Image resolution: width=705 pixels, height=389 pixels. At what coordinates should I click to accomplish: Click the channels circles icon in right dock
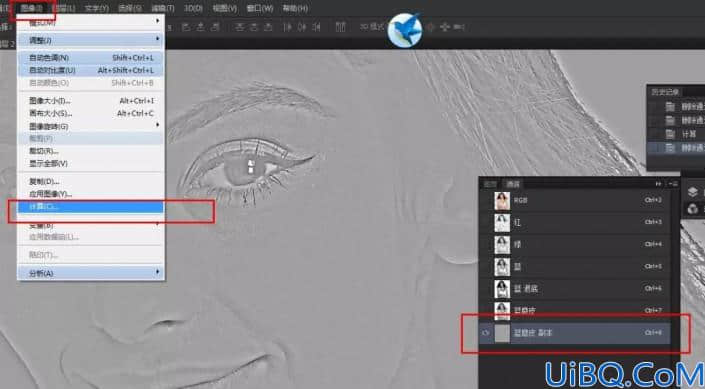(x=693, y=208)
